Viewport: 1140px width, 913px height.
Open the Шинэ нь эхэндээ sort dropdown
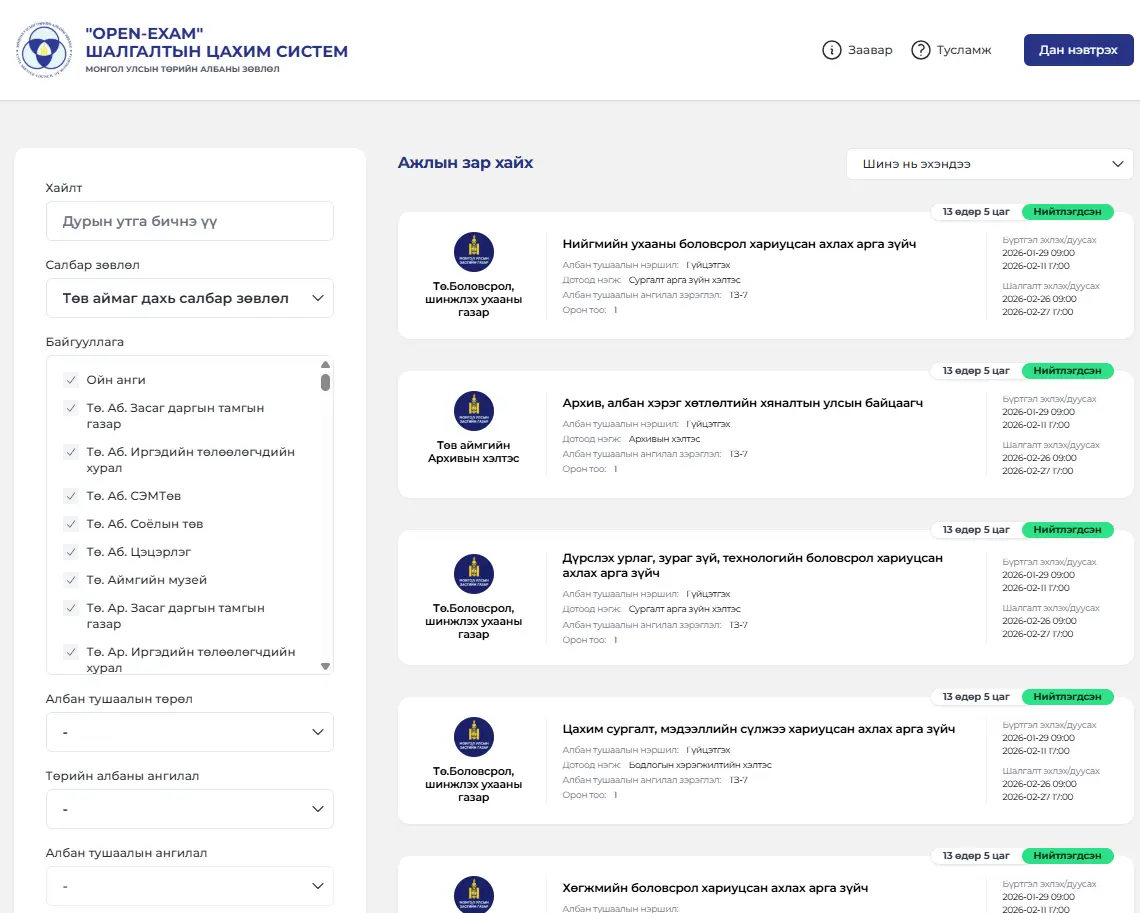[989, 164]
